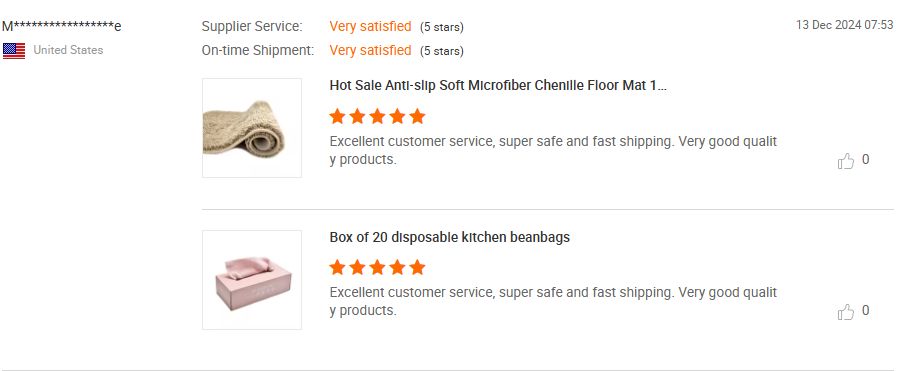Screen dimensions: 899x371
Task: Click On-time Shipment Very satisfied rating text
Action: coord(370,50)
